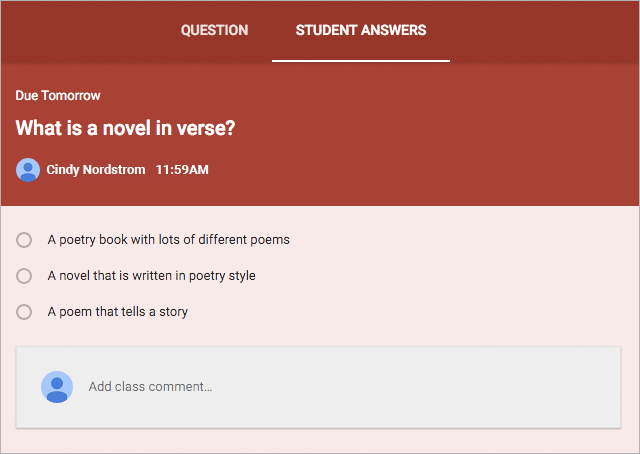Click Cindy Nordstrom's profile avatar

tap(28, 170)
